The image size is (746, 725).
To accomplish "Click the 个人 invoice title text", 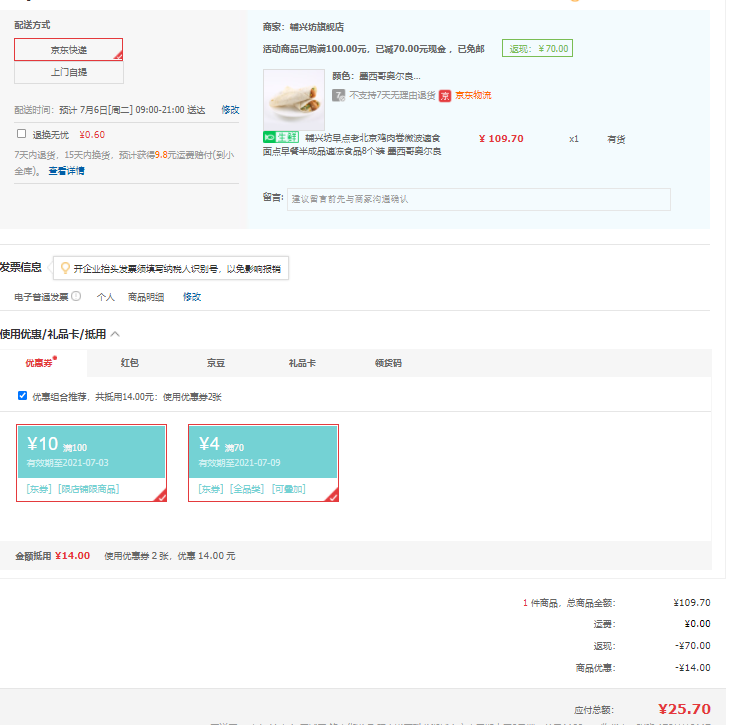I will coord(106,297).
